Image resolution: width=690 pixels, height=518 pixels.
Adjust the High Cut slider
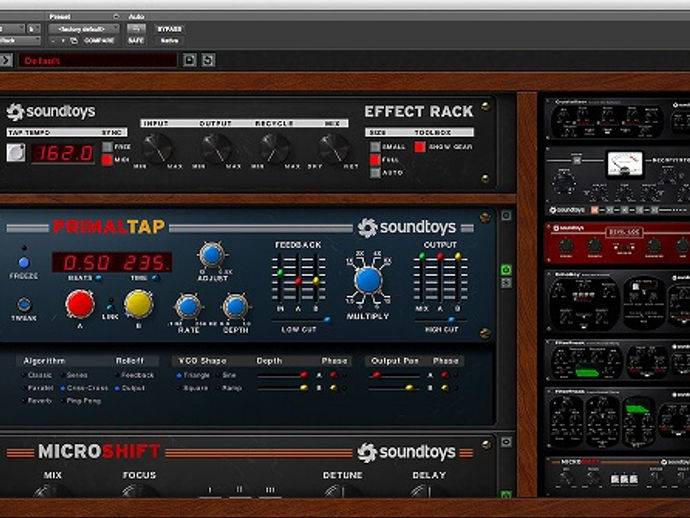(451, 320)
